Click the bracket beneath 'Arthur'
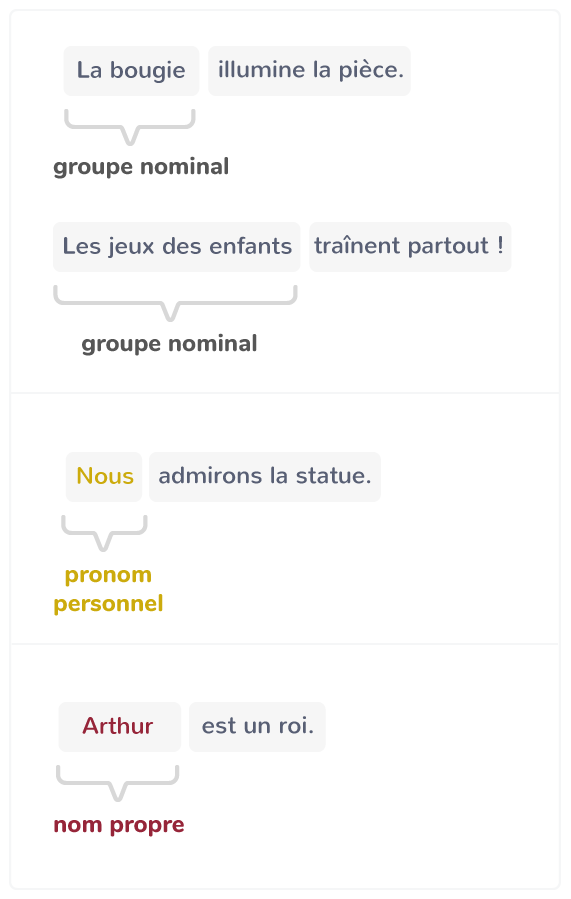Image resolution: width=571 pixels, height=899 pixels. tap(118, 783)
